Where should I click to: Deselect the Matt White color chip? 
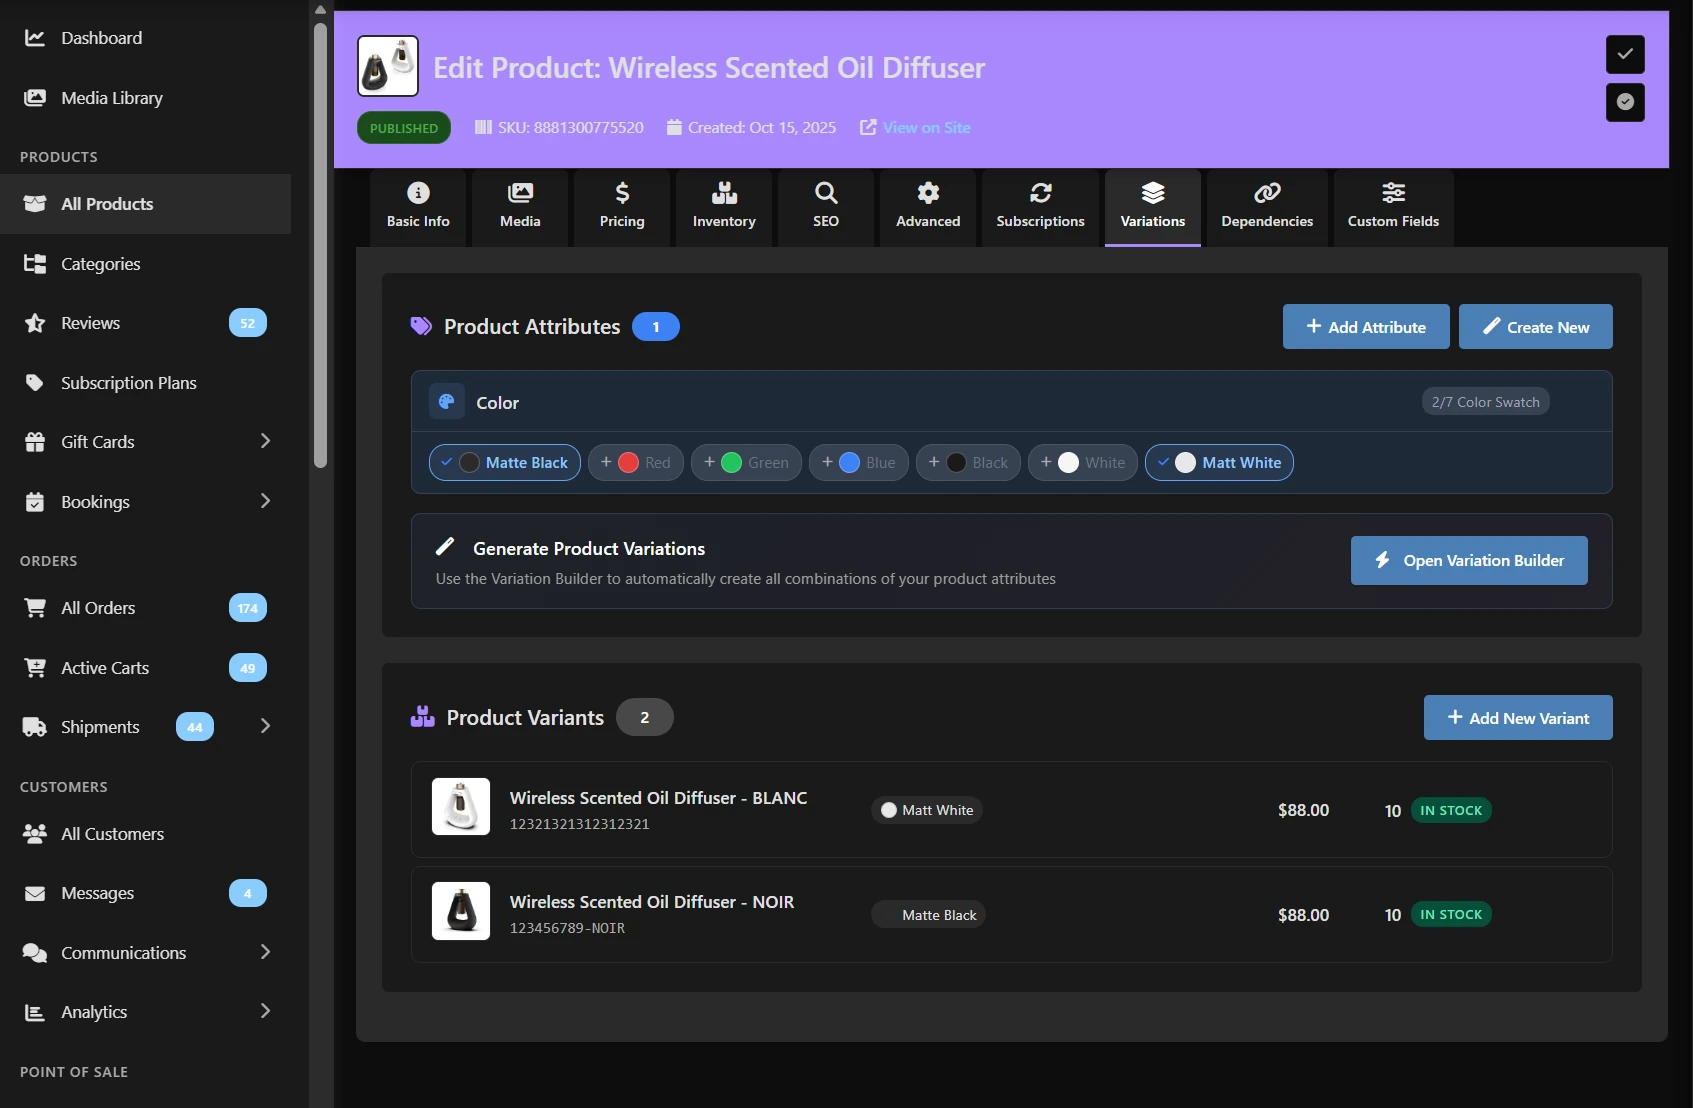(1219, 463)
